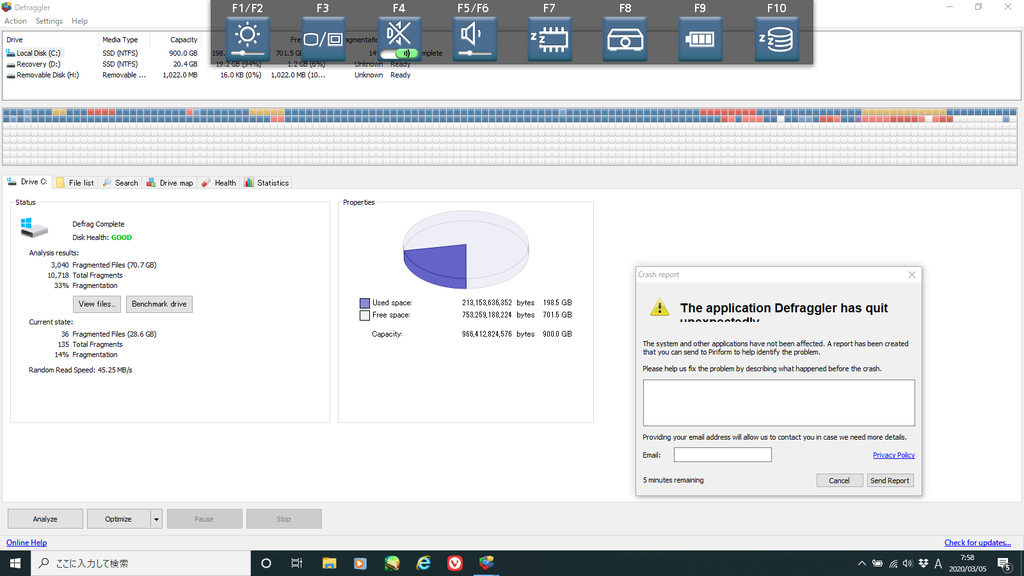Click the F1/F2 brightness icon

click(246, 40)
